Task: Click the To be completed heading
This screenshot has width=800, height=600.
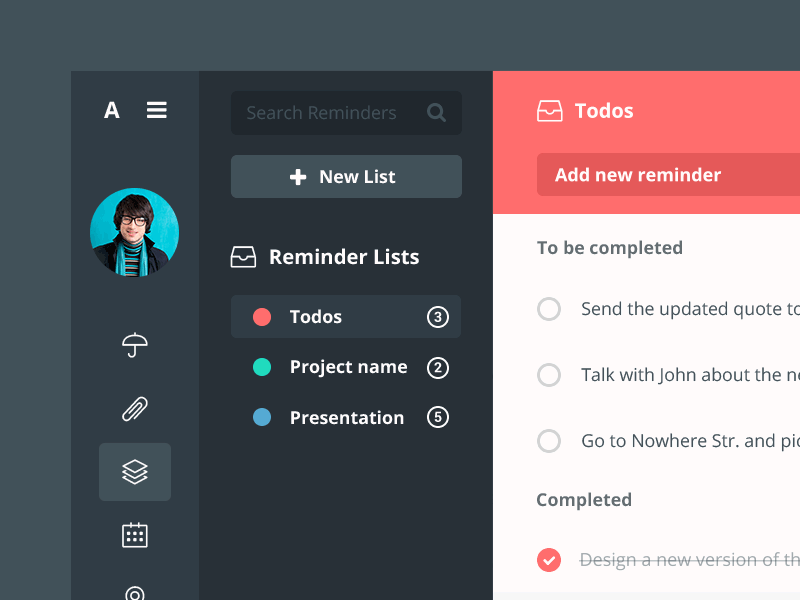Action: (610, 248)
